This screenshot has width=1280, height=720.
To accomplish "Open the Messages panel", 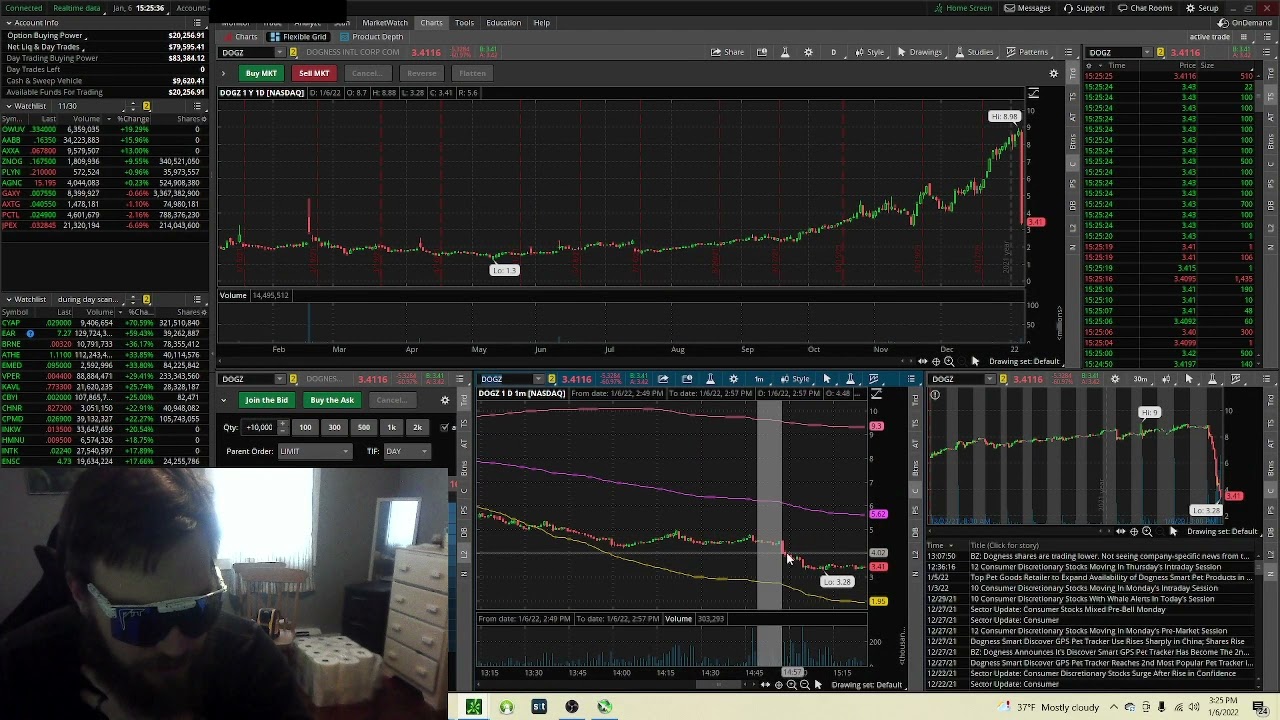I will [x=1027, y=8].
